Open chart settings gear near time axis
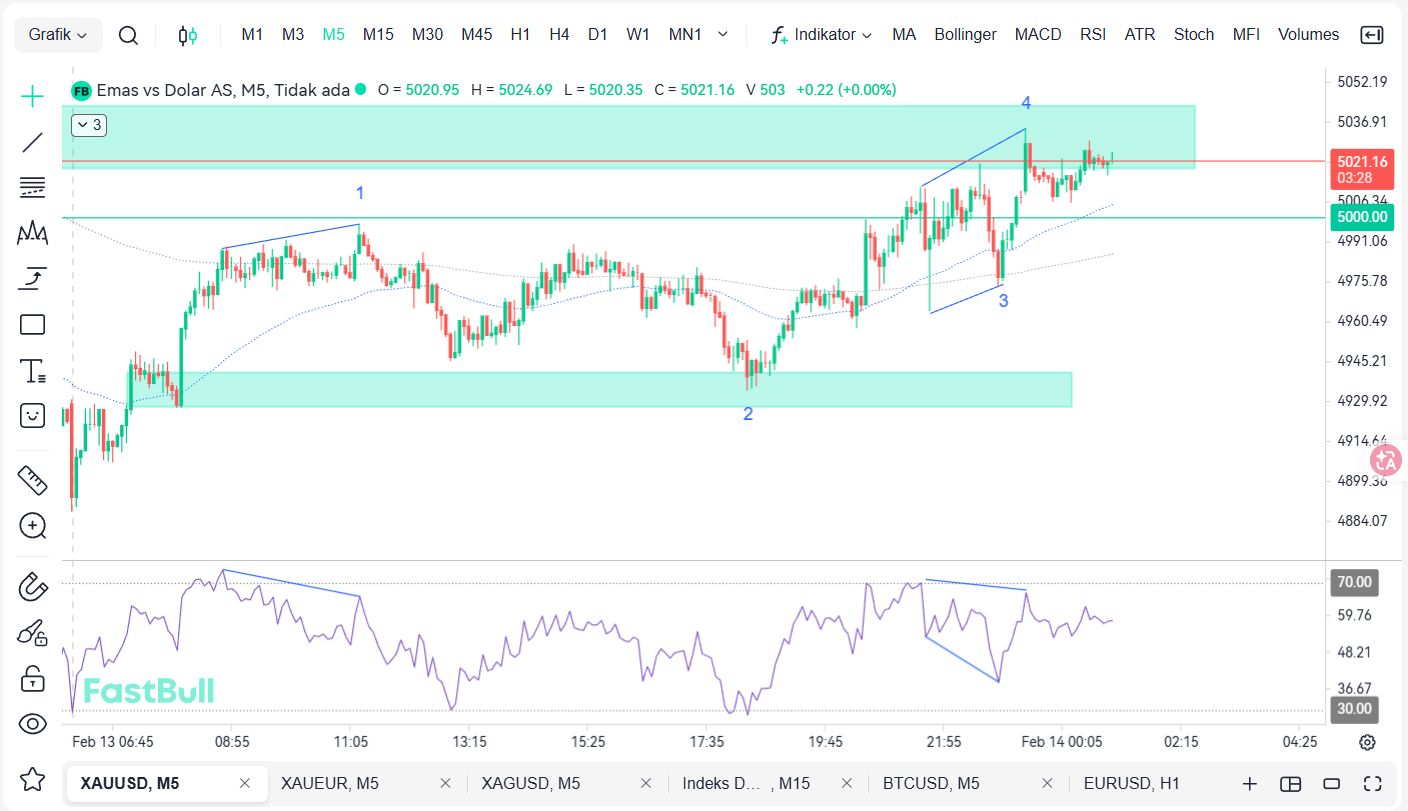 [x=1367, y=742]
